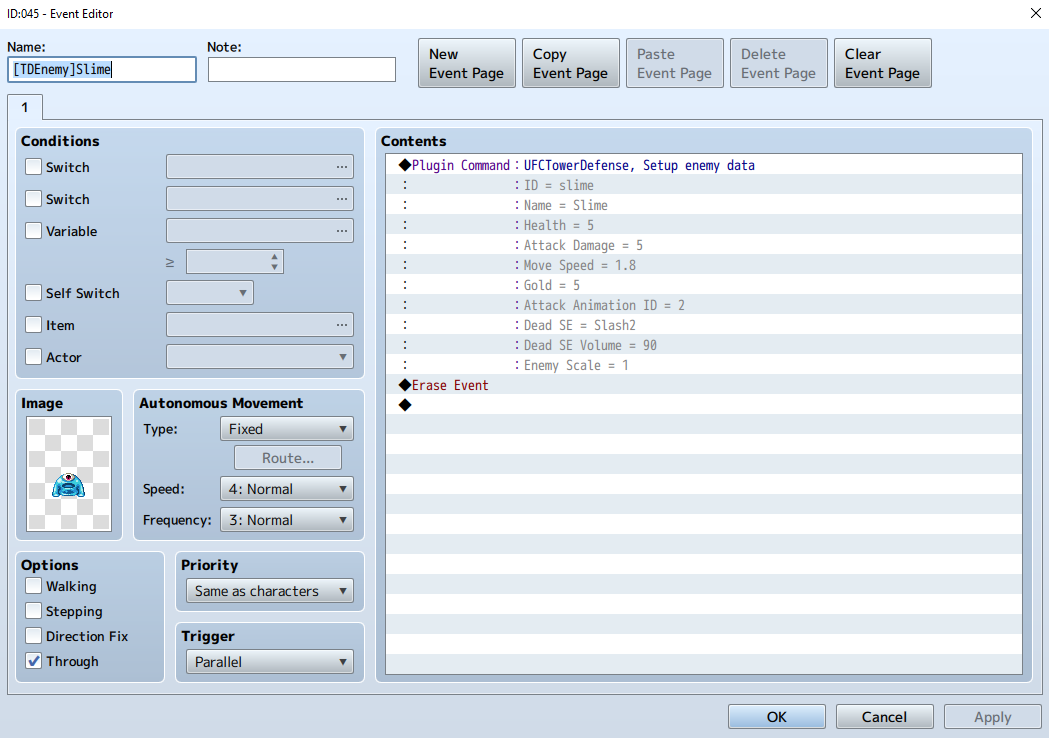Open the Autonomous Movement Type dropdown
Image resolution: width=1049 pixels, height=738 pixels.
click(286, 429)
